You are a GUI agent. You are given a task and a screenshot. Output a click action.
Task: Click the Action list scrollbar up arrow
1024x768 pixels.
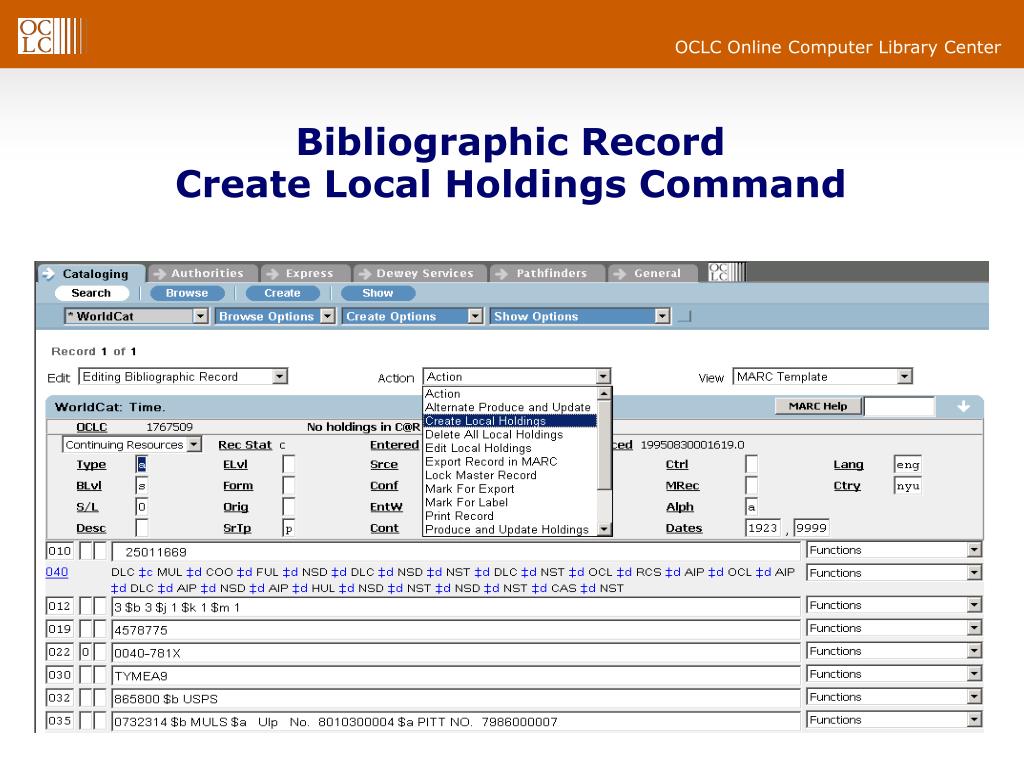(x=604, y=394)
